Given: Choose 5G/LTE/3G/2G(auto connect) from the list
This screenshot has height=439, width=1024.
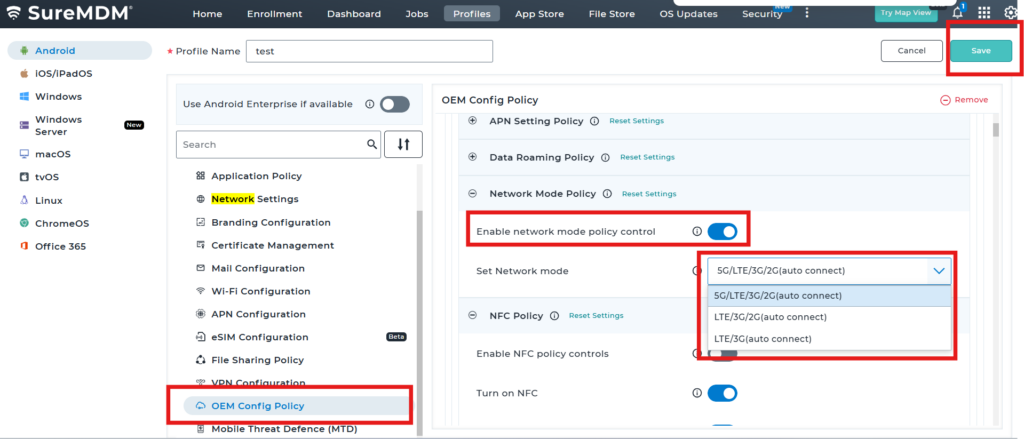Looking at the screenshot, I should [829, 295].
